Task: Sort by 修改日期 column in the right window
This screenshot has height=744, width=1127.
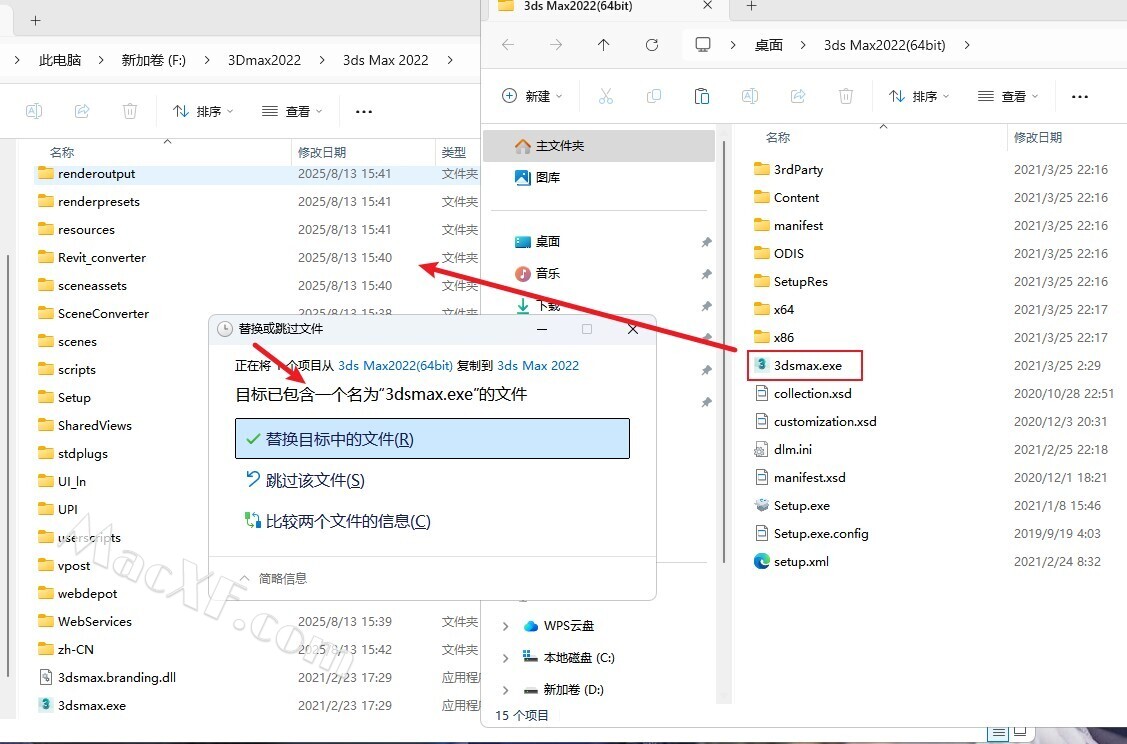Action: [x=1038, y=137]
